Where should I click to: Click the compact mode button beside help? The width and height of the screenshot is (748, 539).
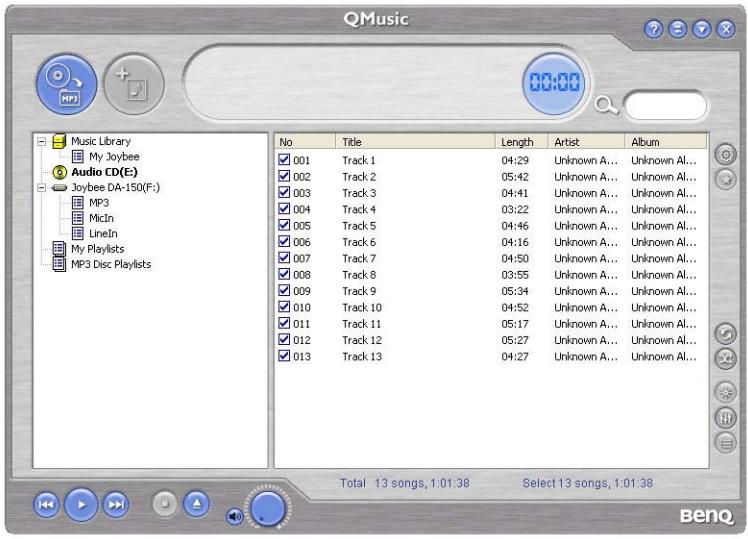[x=678, y=29]
